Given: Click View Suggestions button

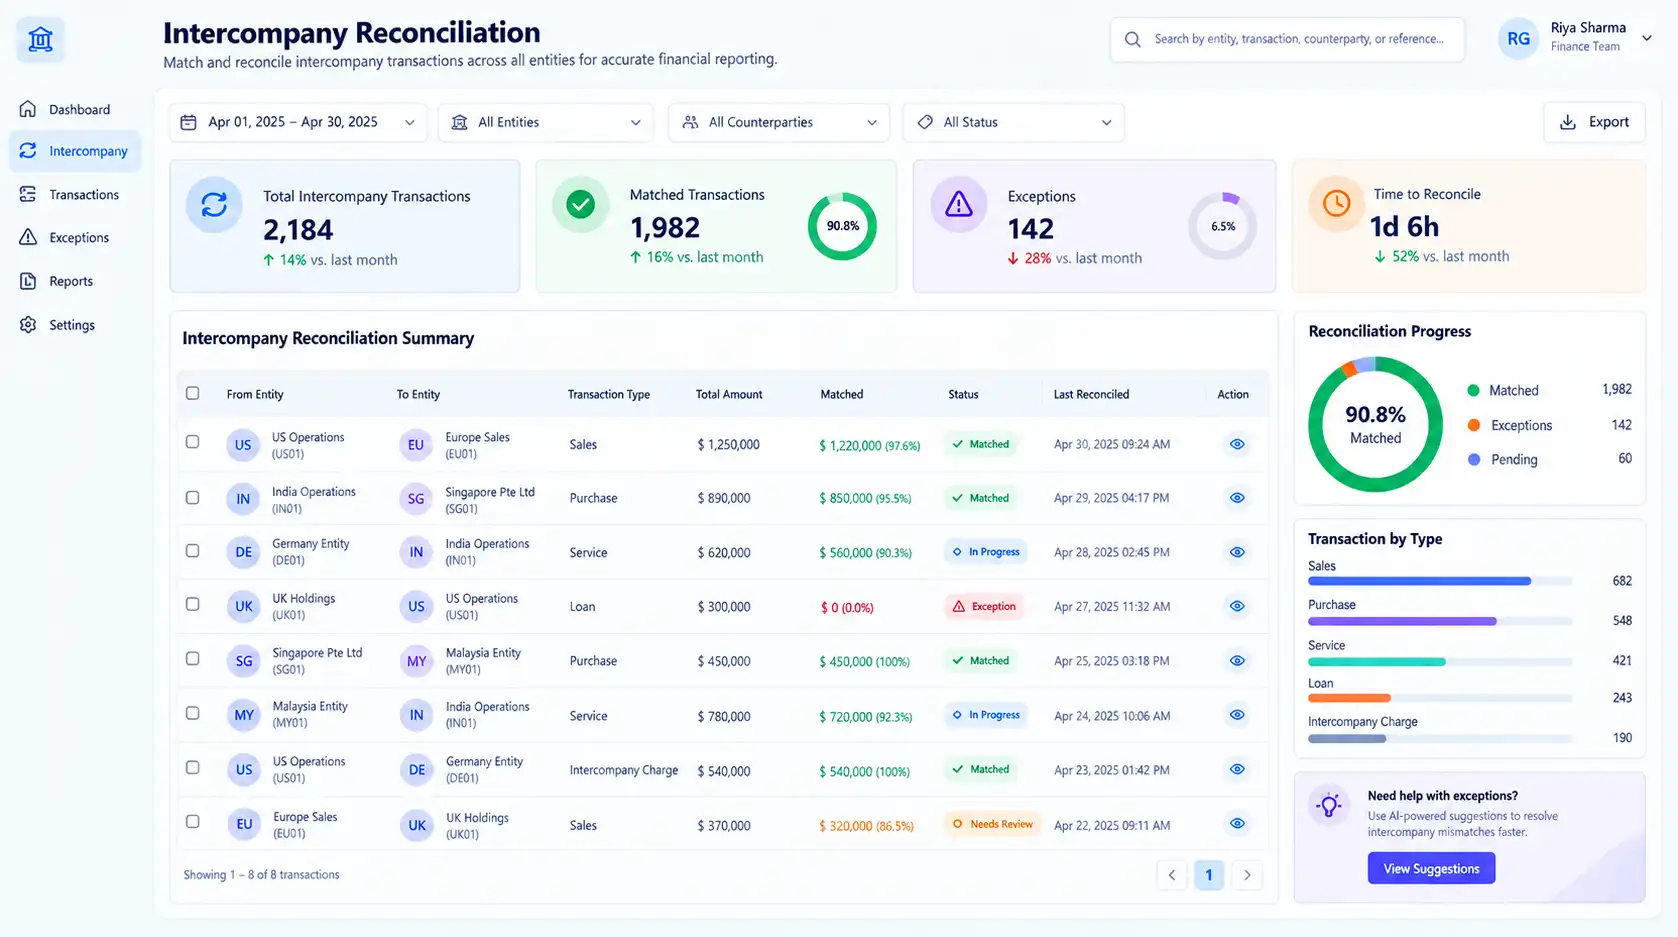Looking at the screenshot, I should 1431,868.
